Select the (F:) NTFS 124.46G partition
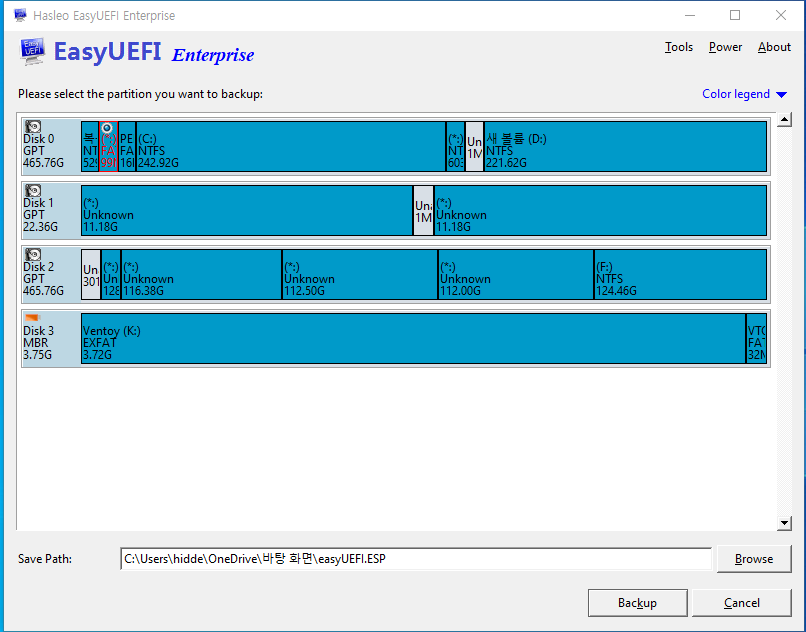Image resolution: width=806 pixels, height=632 pixels. (x=681, y=275)
